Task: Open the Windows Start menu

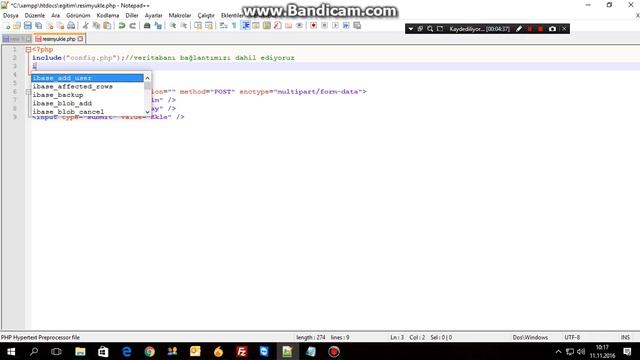Action: pyautogui.click(x=11, y=351)
